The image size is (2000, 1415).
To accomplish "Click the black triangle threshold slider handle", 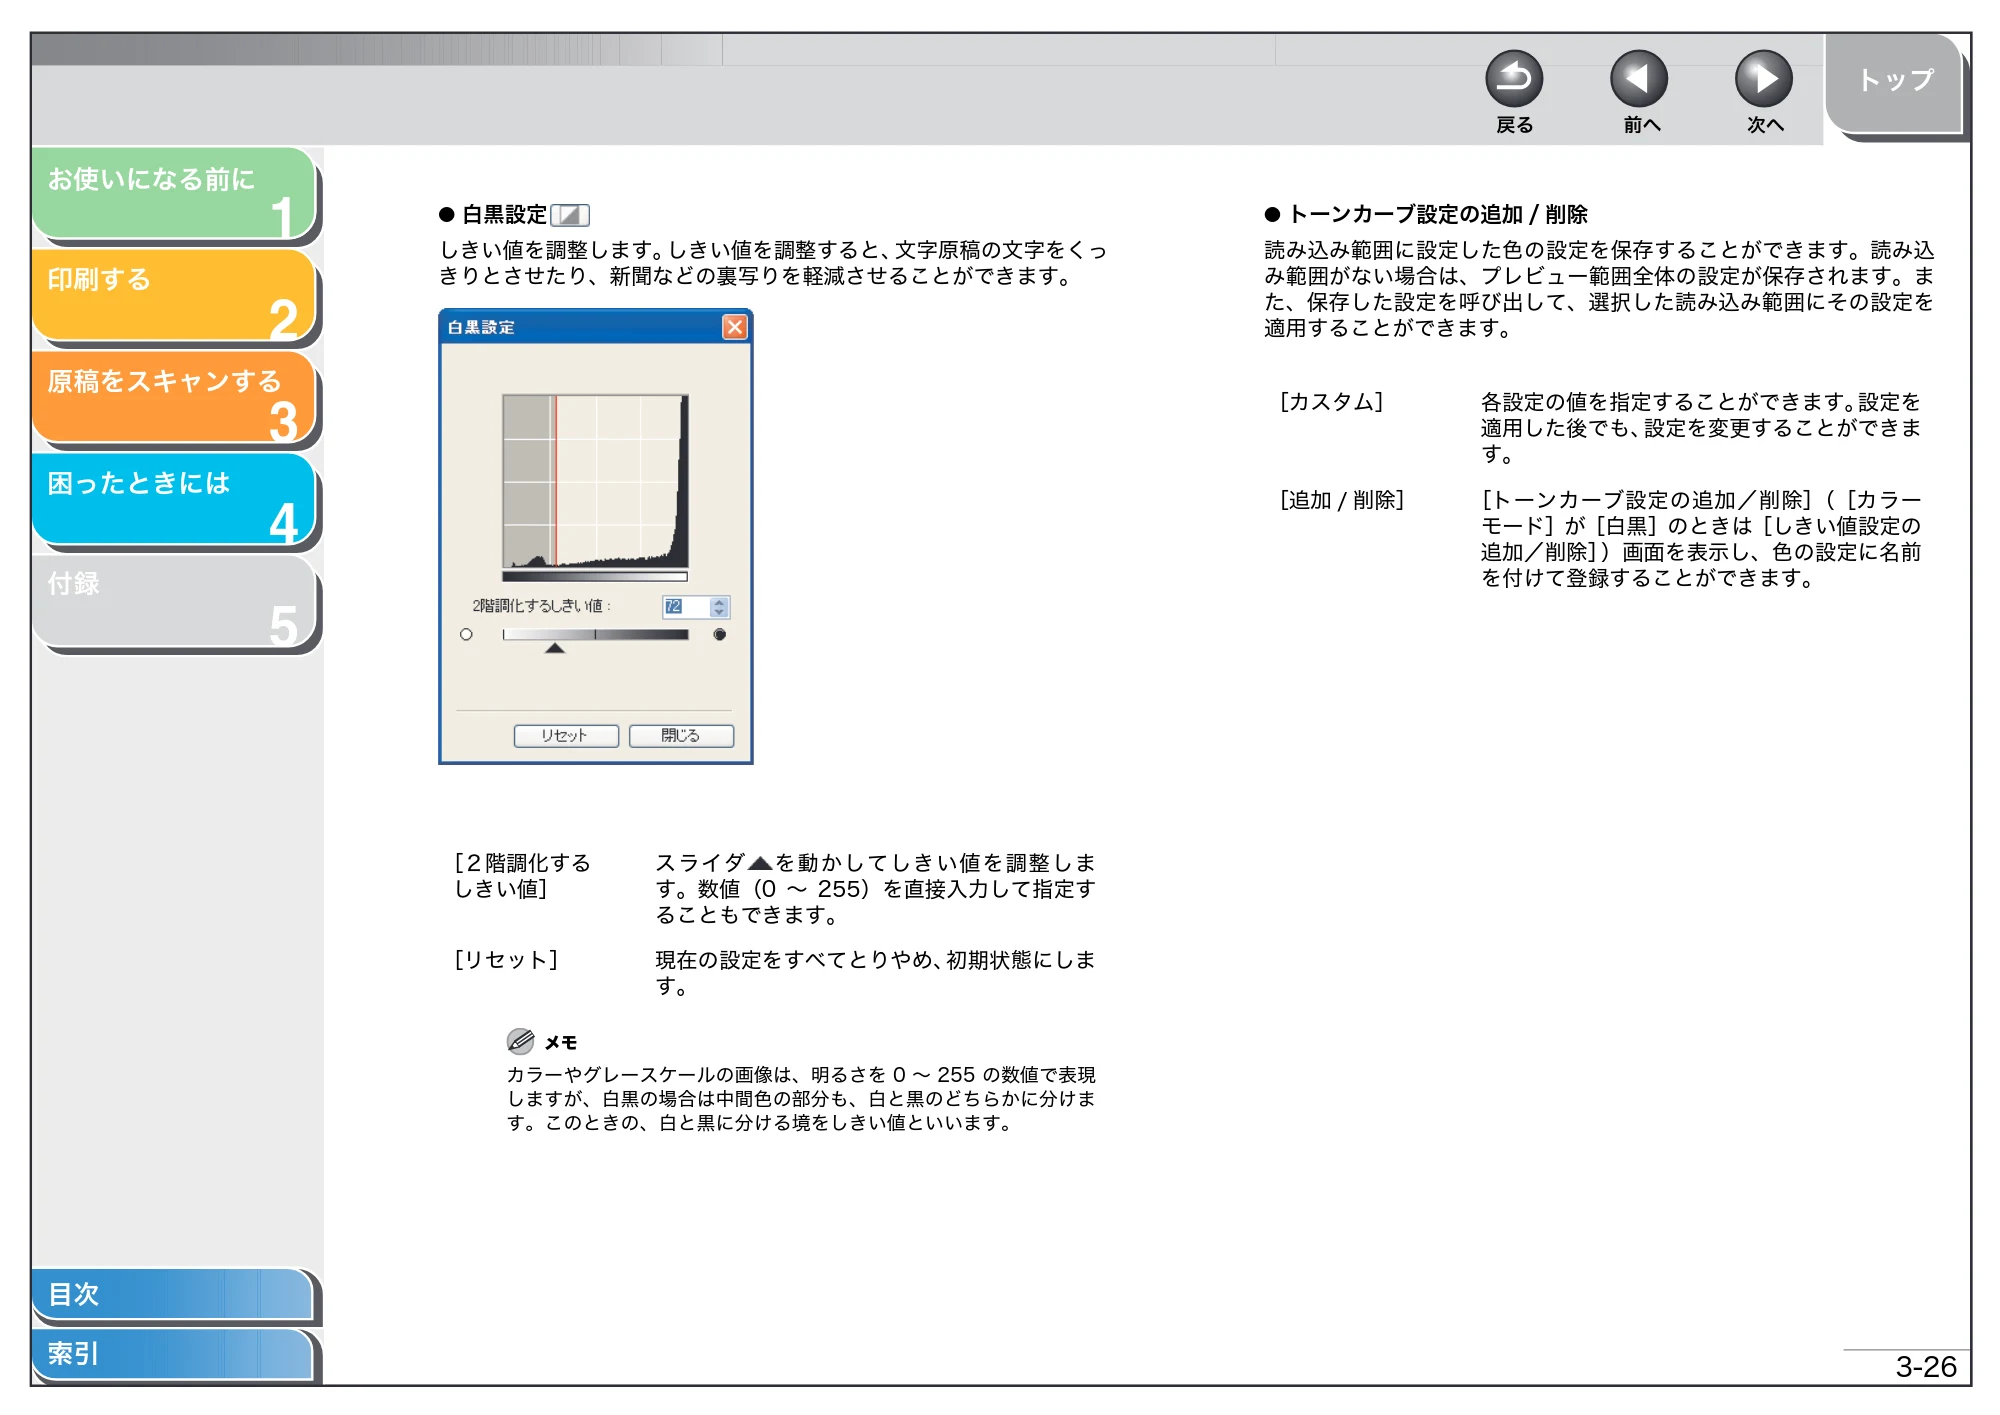I will pyautogui.click(x=555, y=648).
